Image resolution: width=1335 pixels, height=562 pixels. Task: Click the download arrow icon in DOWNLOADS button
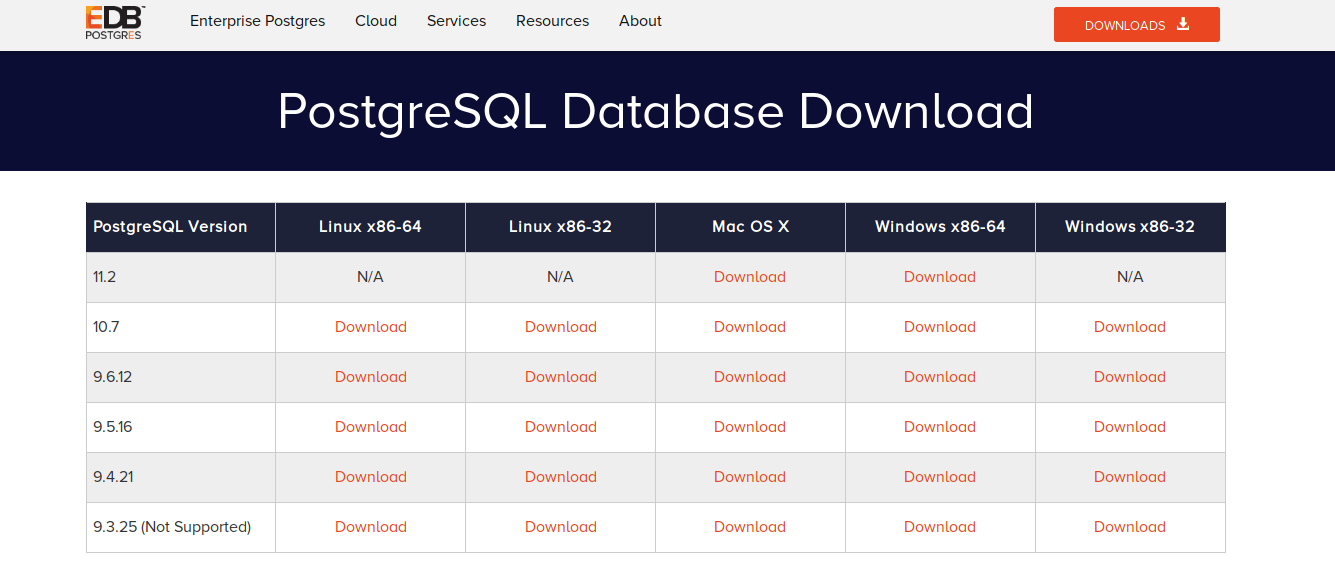1183,24
